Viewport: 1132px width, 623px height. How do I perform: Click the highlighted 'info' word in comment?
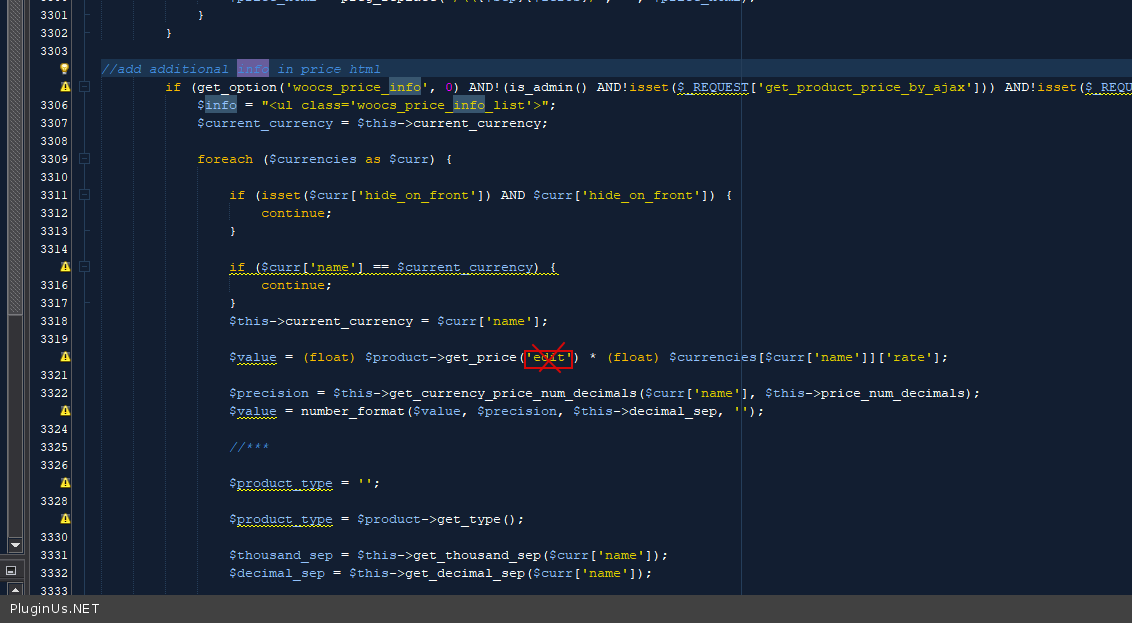[252, 69]
